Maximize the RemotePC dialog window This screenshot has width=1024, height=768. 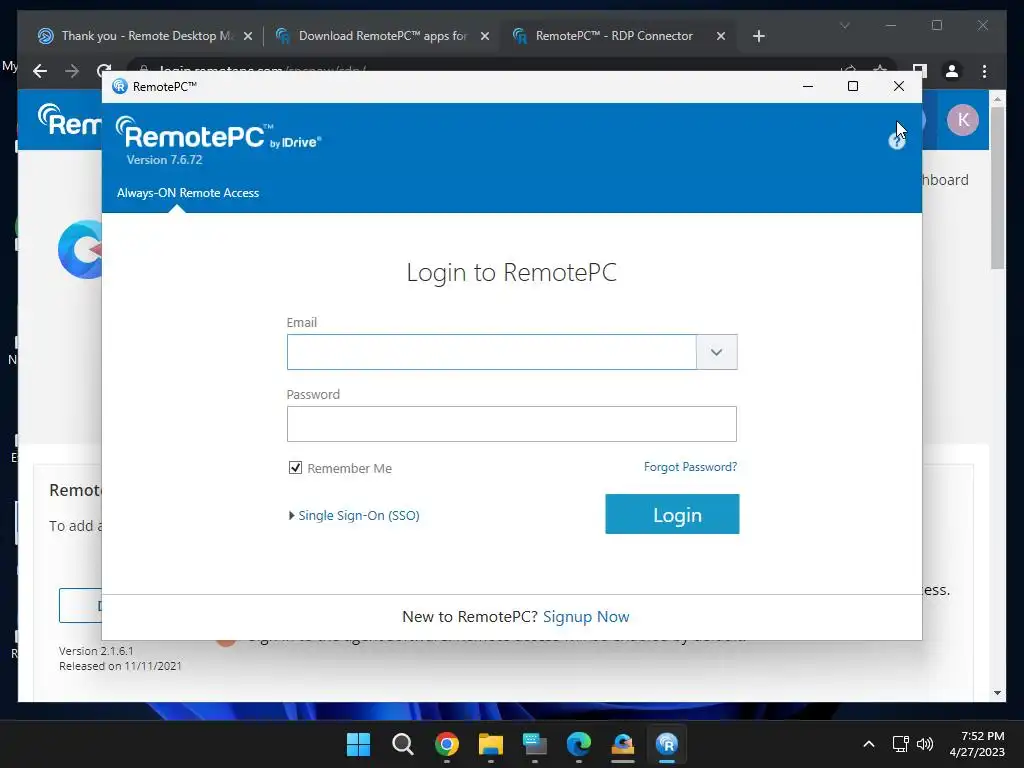tap(853, 86)
